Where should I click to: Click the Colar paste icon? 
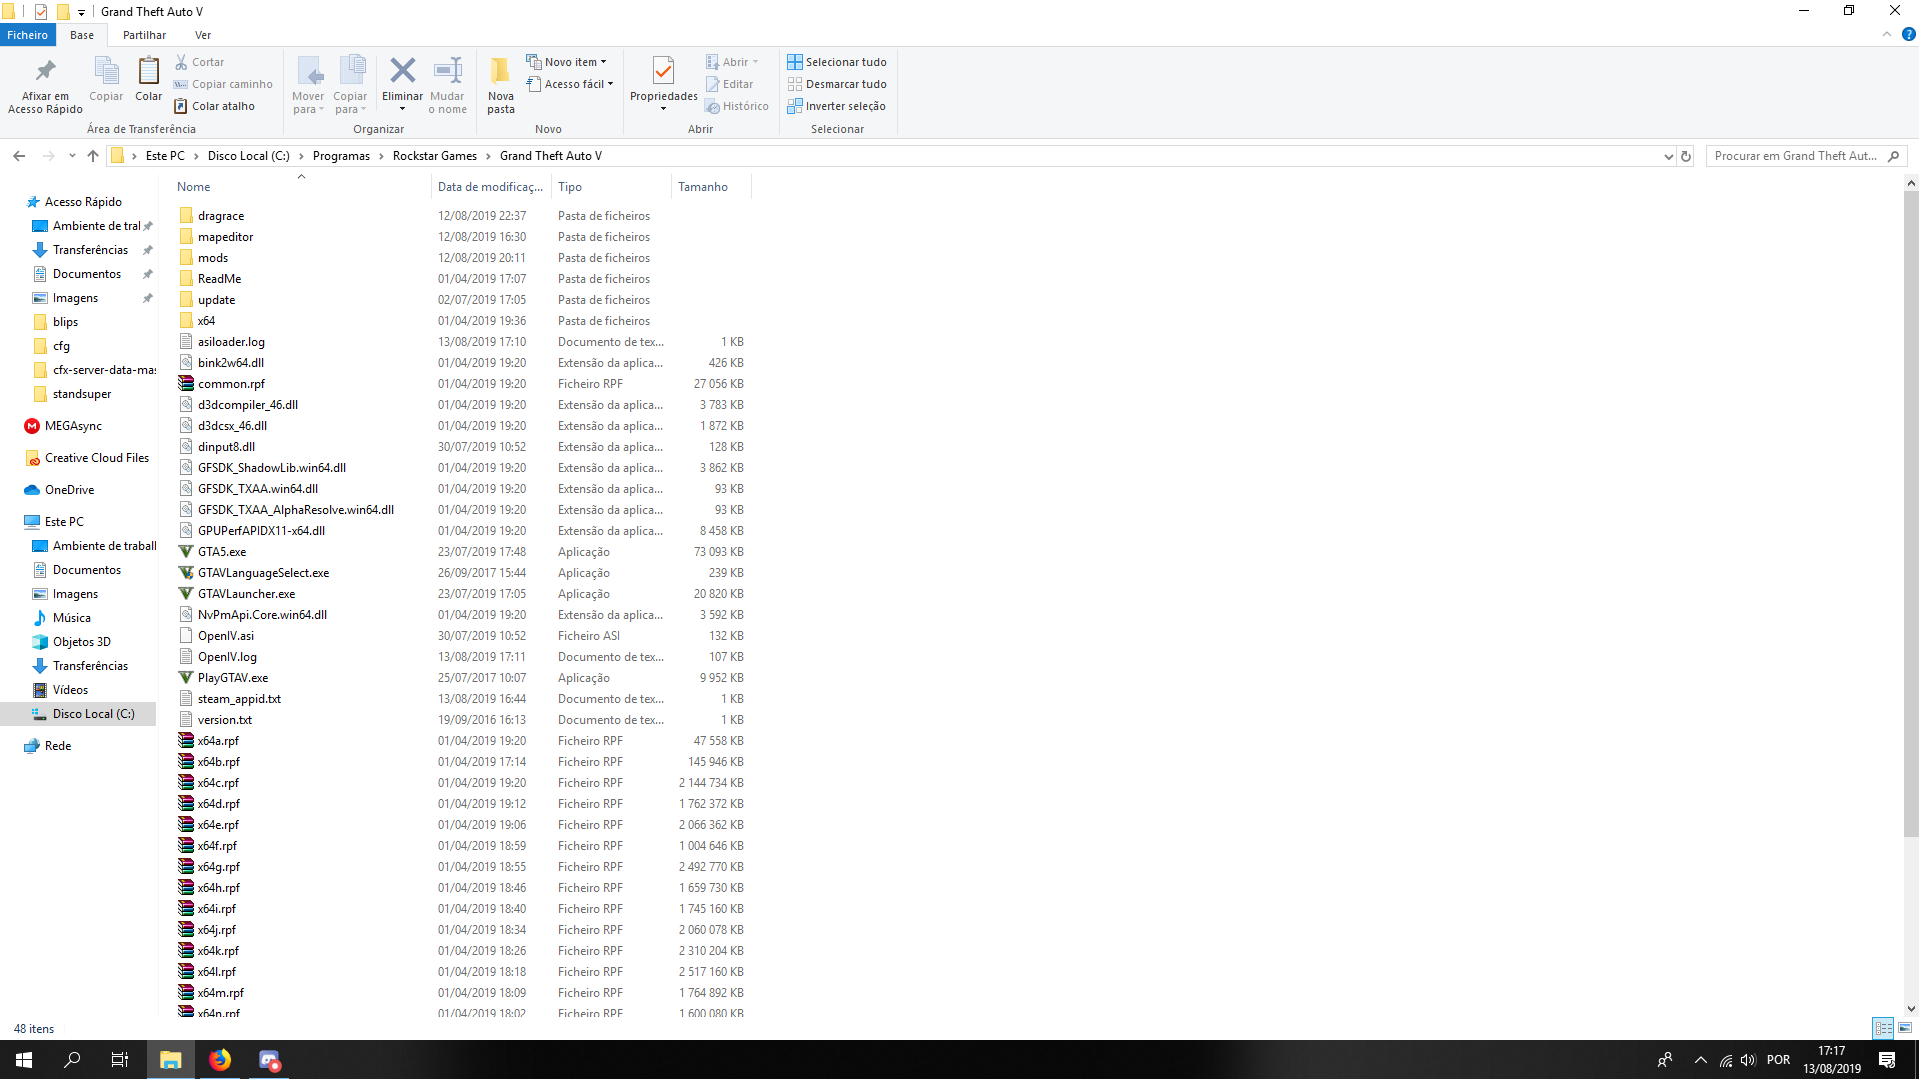[x=149, y=72]
